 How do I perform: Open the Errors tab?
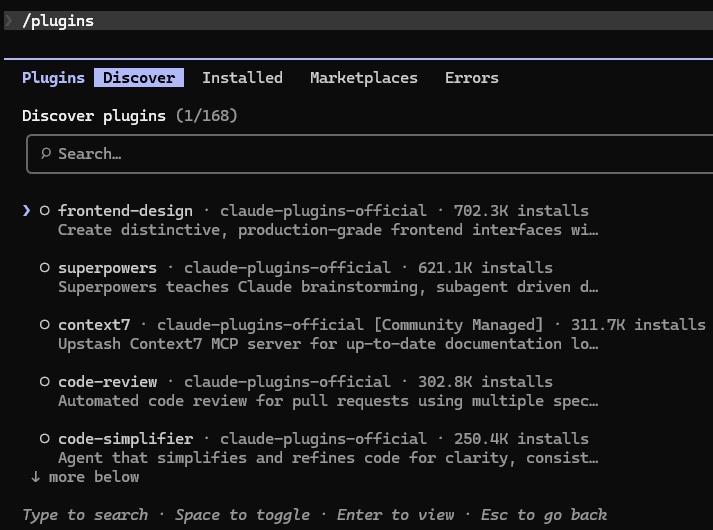click(x=472, y=78)
